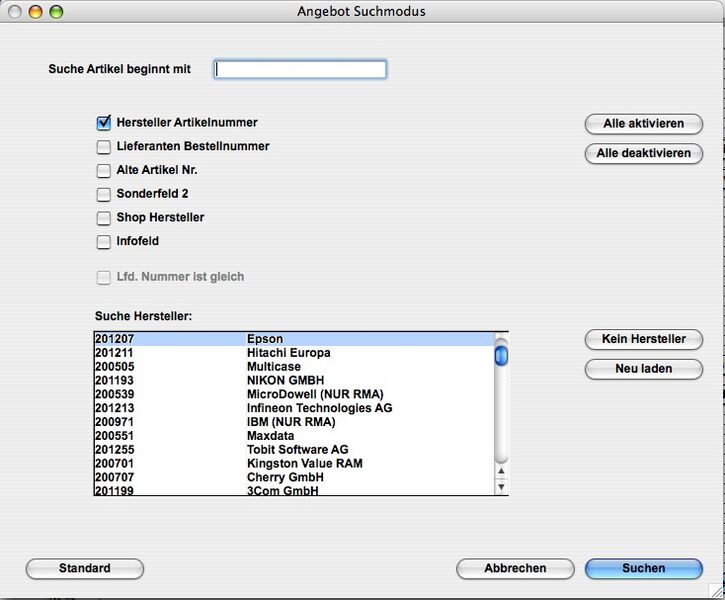Viewport: 725px width, 600px height.
Task: Click the Standard button
Action: point(85,569)
